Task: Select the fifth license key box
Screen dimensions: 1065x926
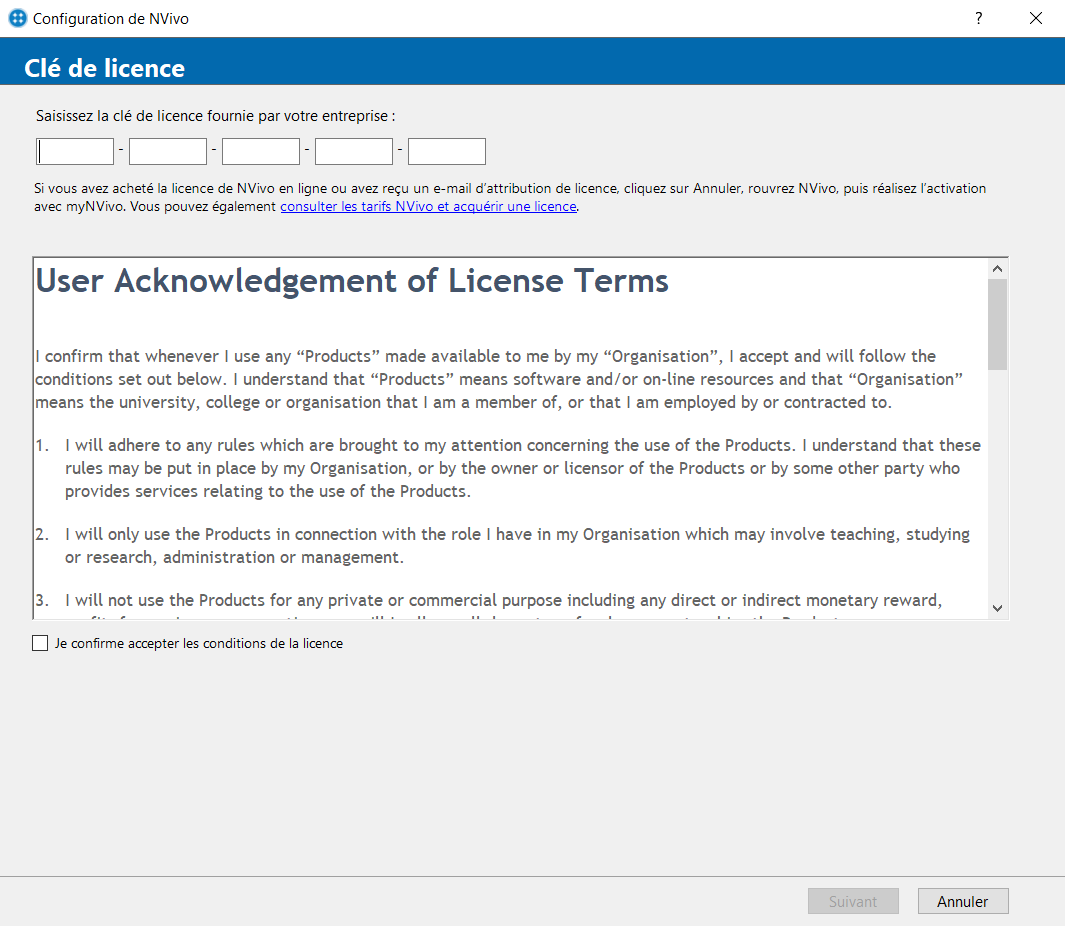Action: [x=447, y=151]
